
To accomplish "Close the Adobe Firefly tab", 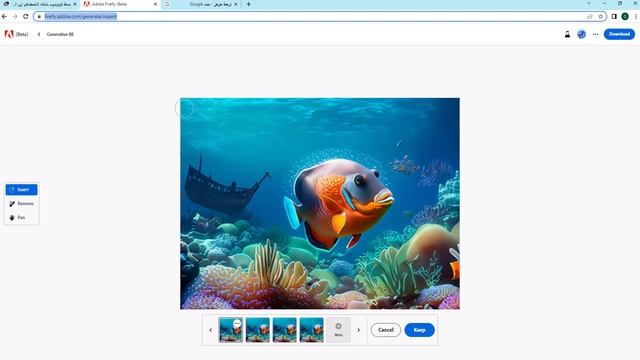I will pos(155,4).
